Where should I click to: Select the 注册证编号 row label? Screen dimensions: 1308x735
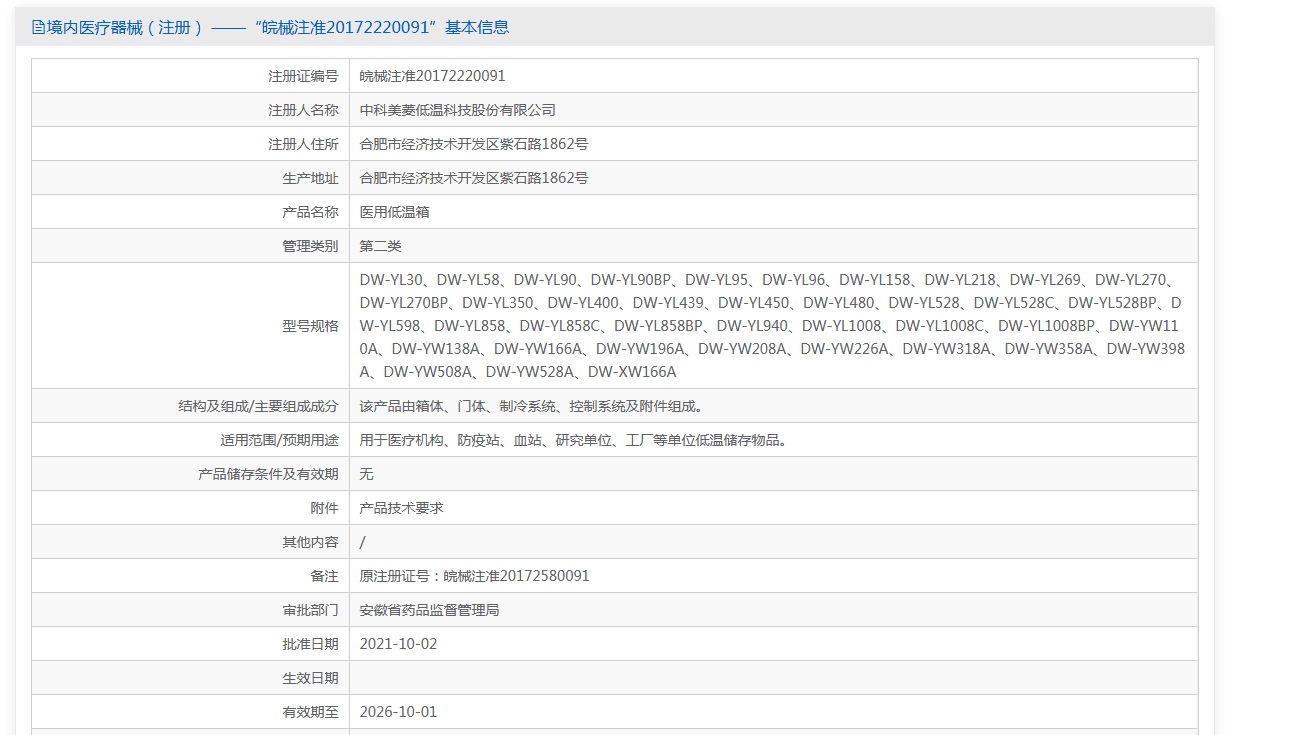(303, 76)
